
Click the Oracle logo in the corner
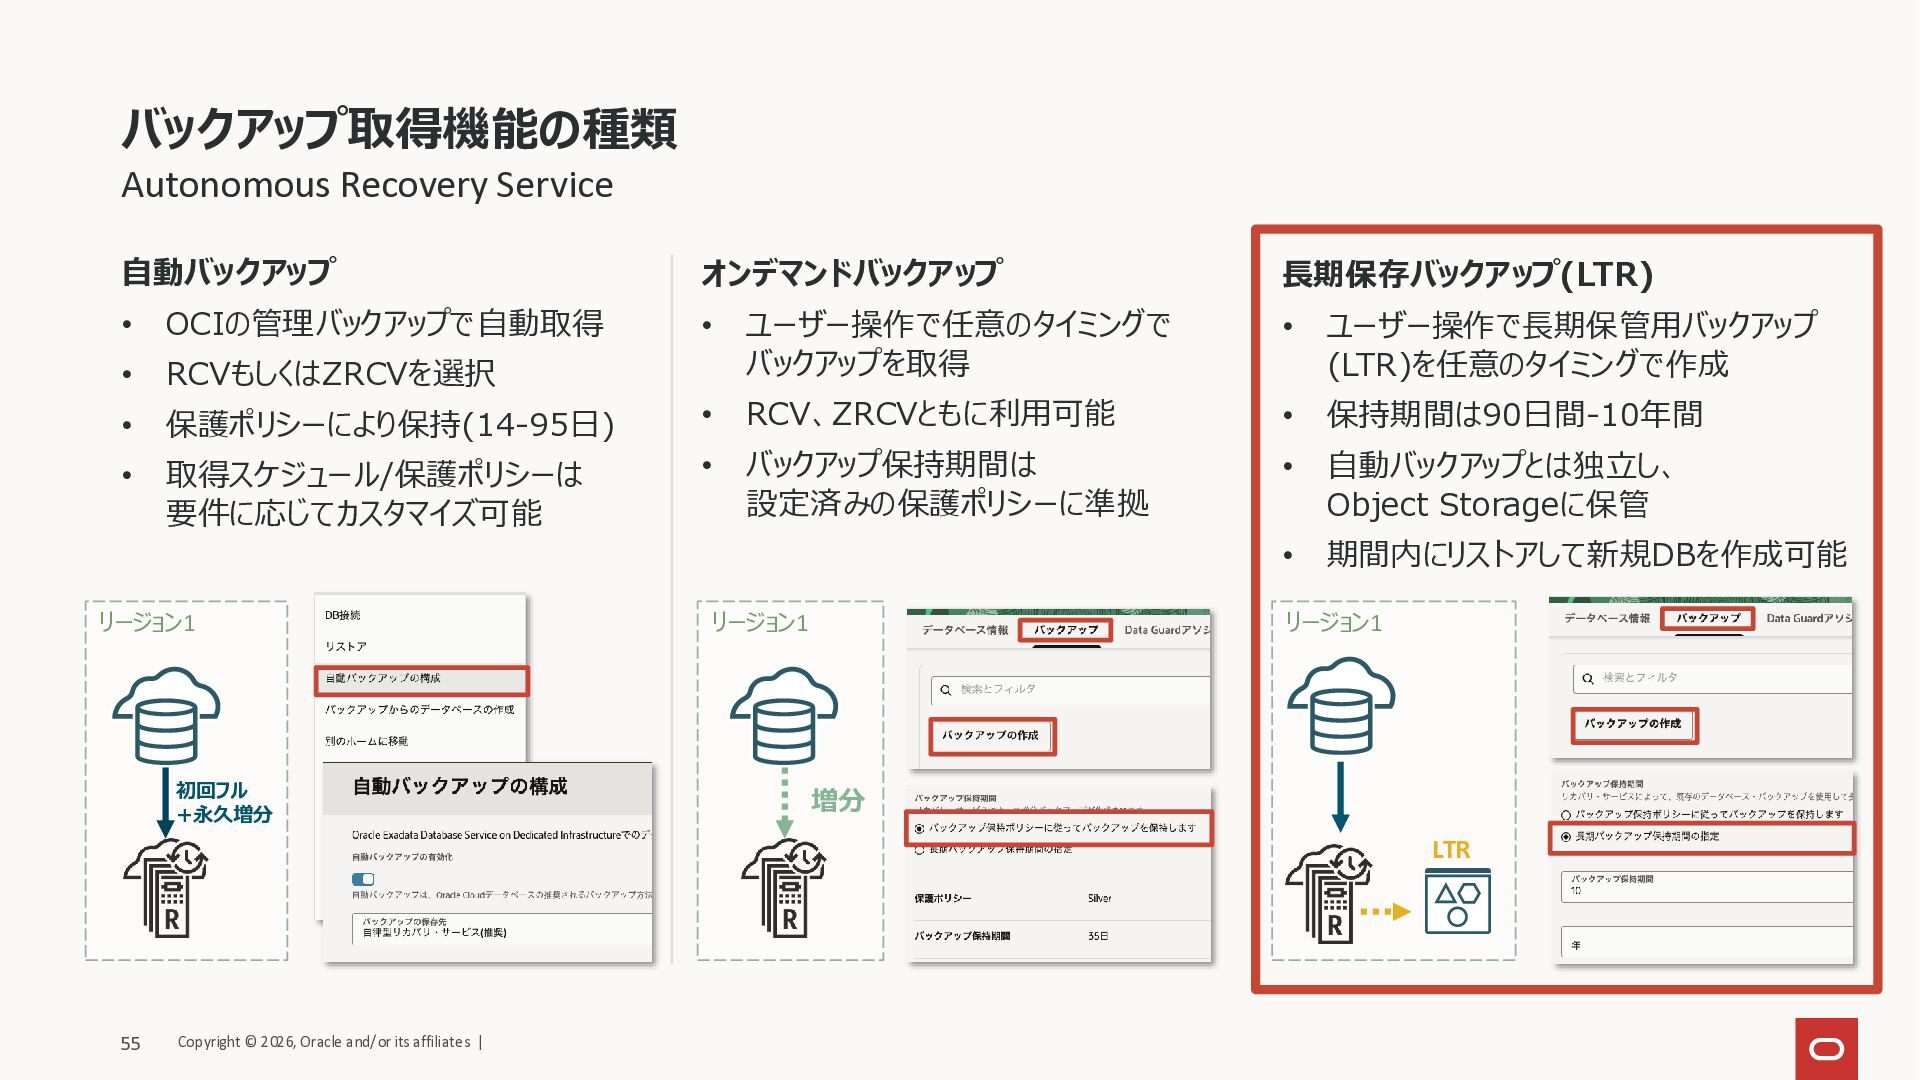pos(1826,1048)
